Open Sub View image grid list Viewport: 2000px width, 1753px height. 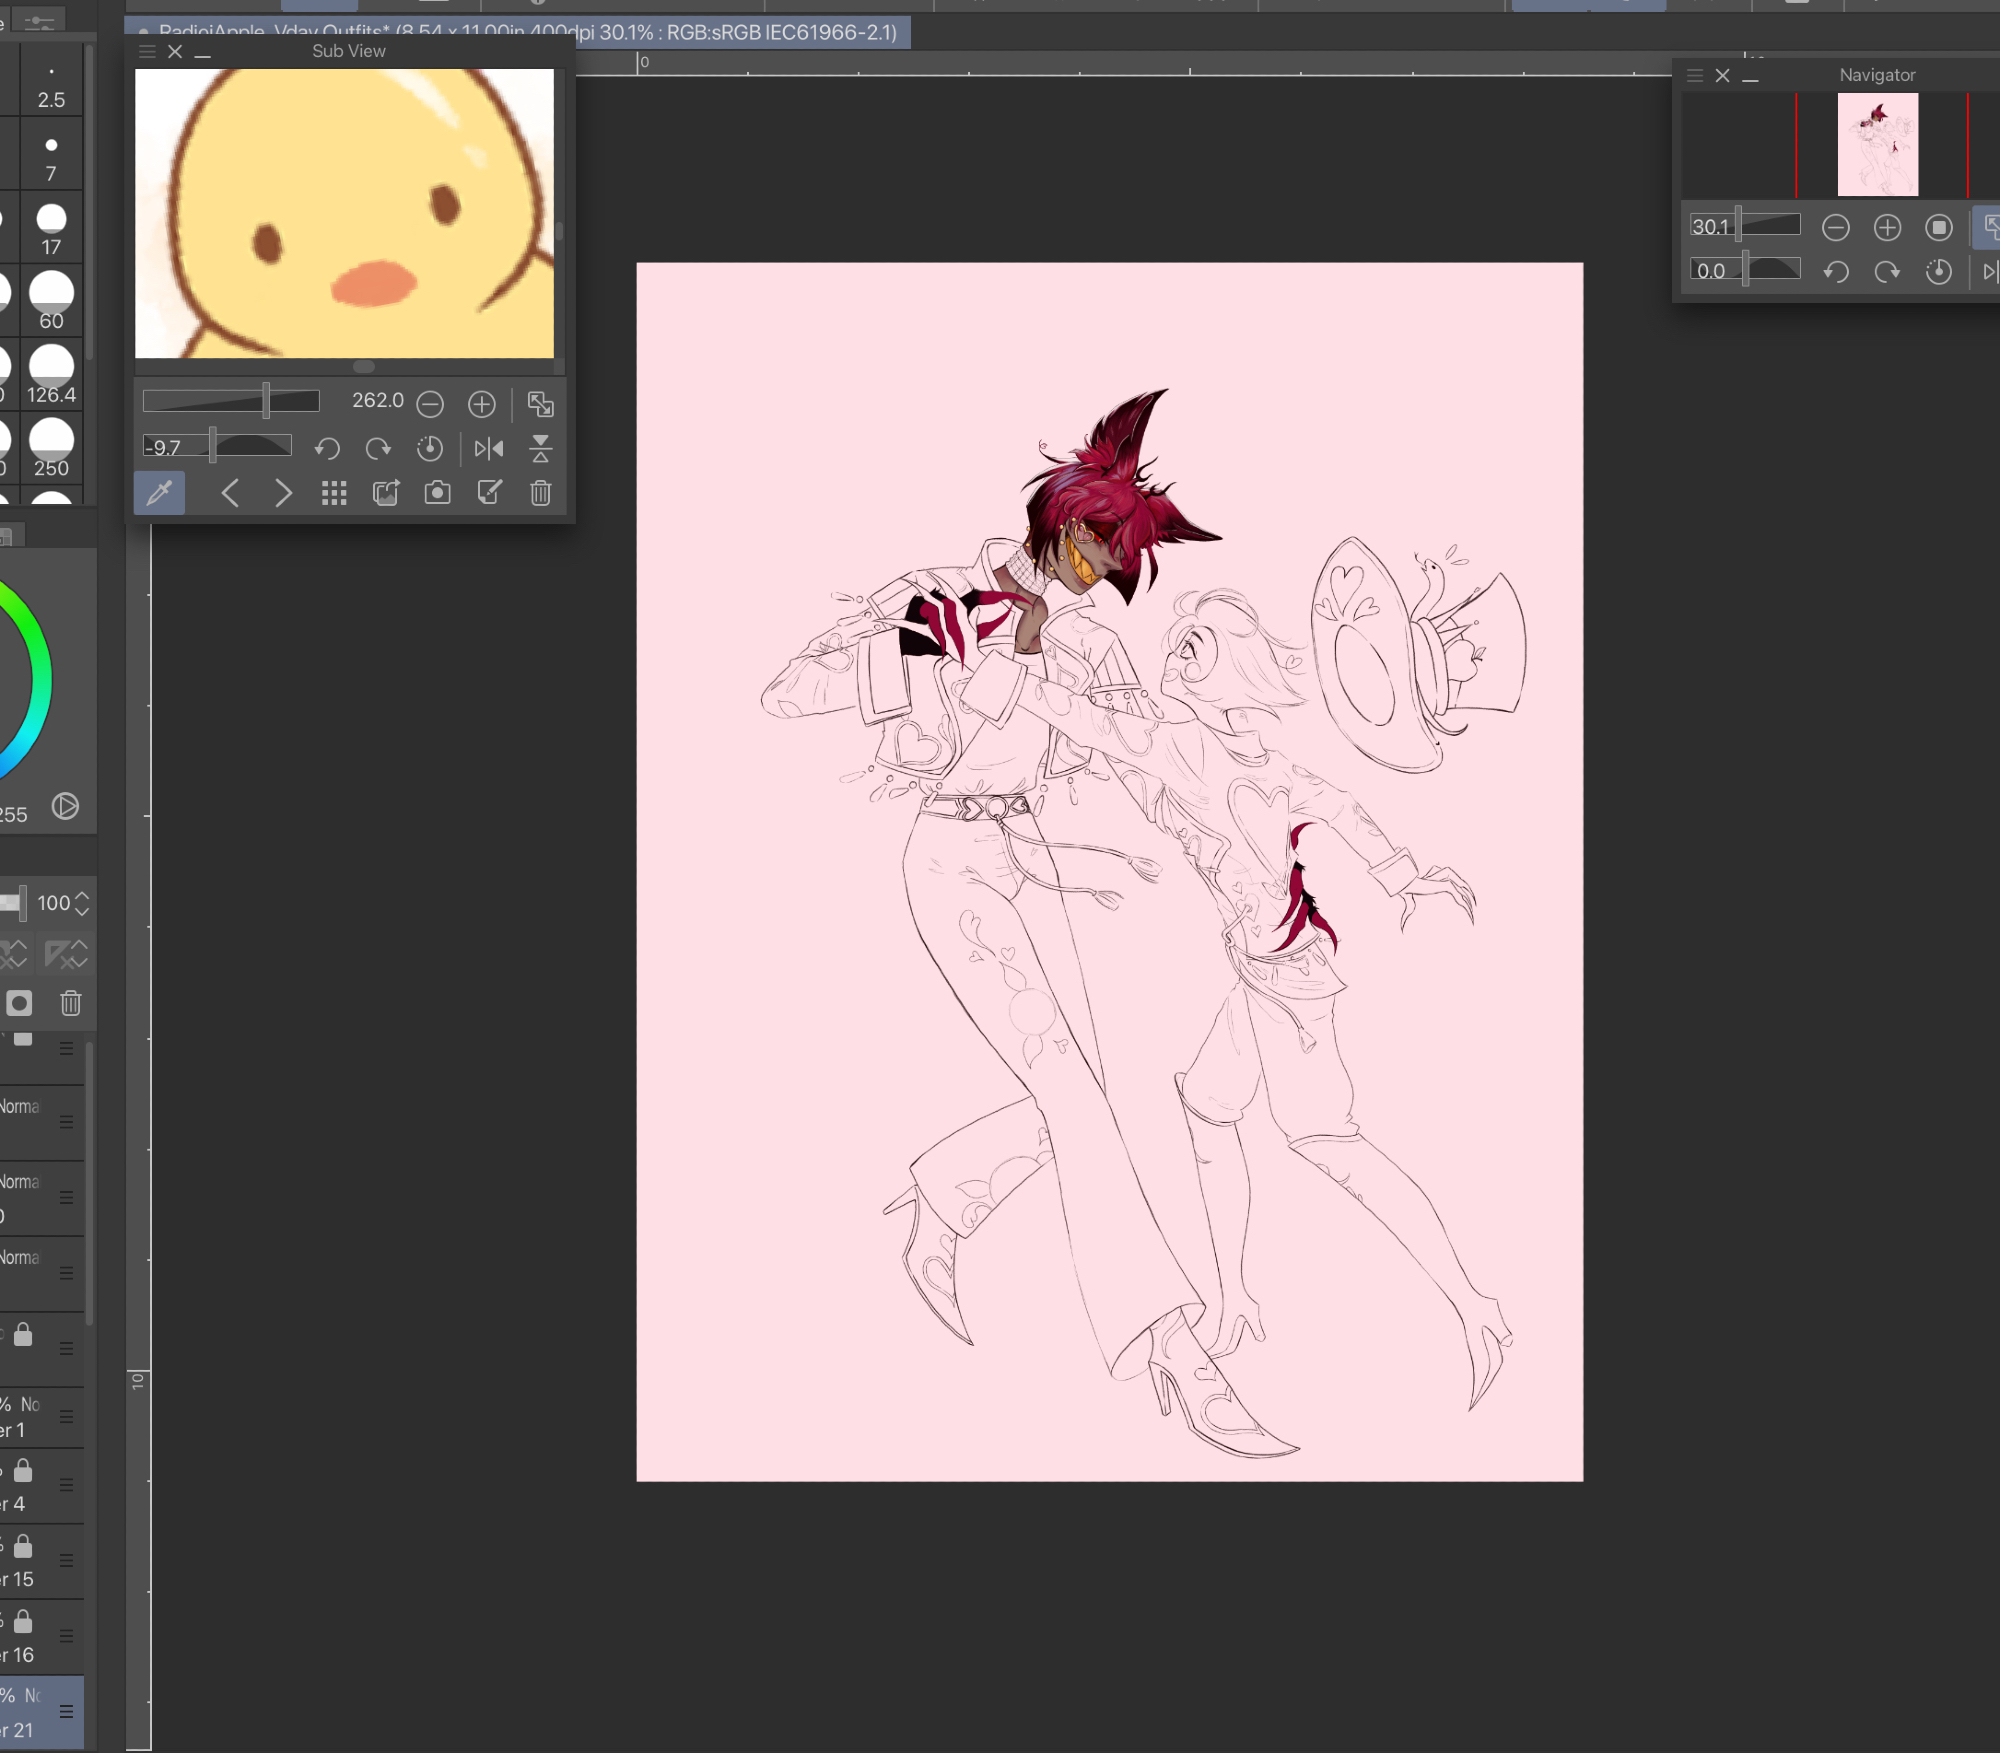click(x=334, y=493)
